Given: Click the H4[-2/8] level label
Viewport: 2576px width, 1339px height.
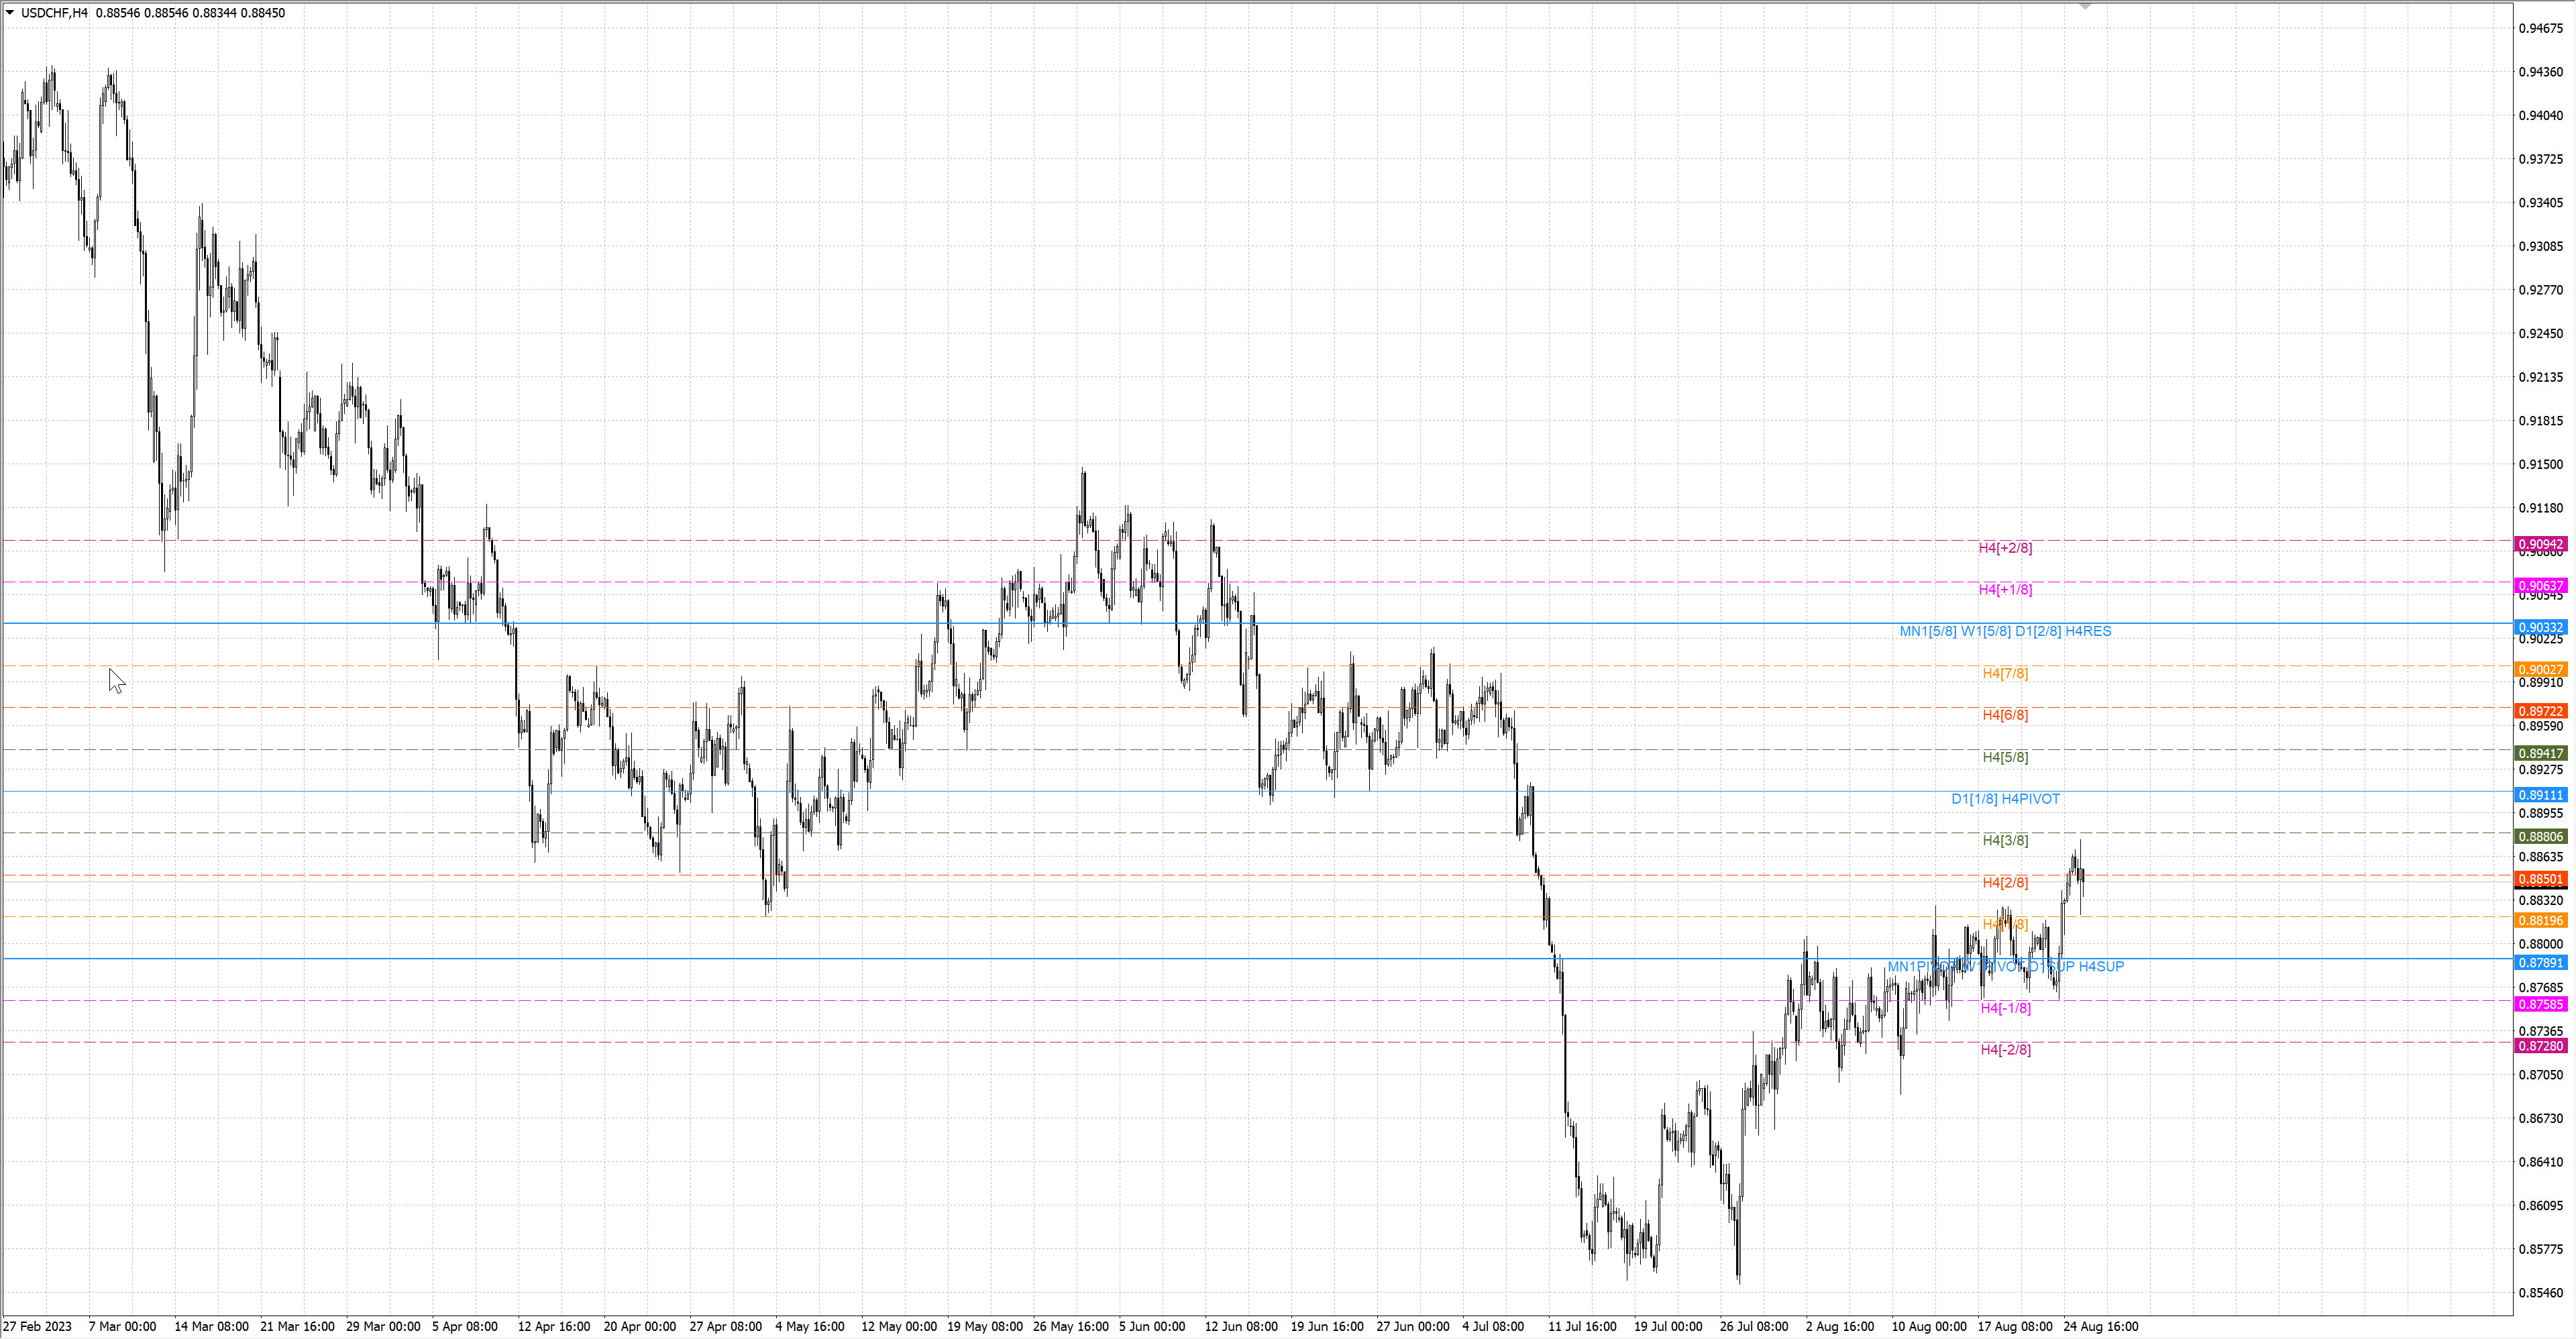Looking at the screenshot, I should tap(2005, 1050).
